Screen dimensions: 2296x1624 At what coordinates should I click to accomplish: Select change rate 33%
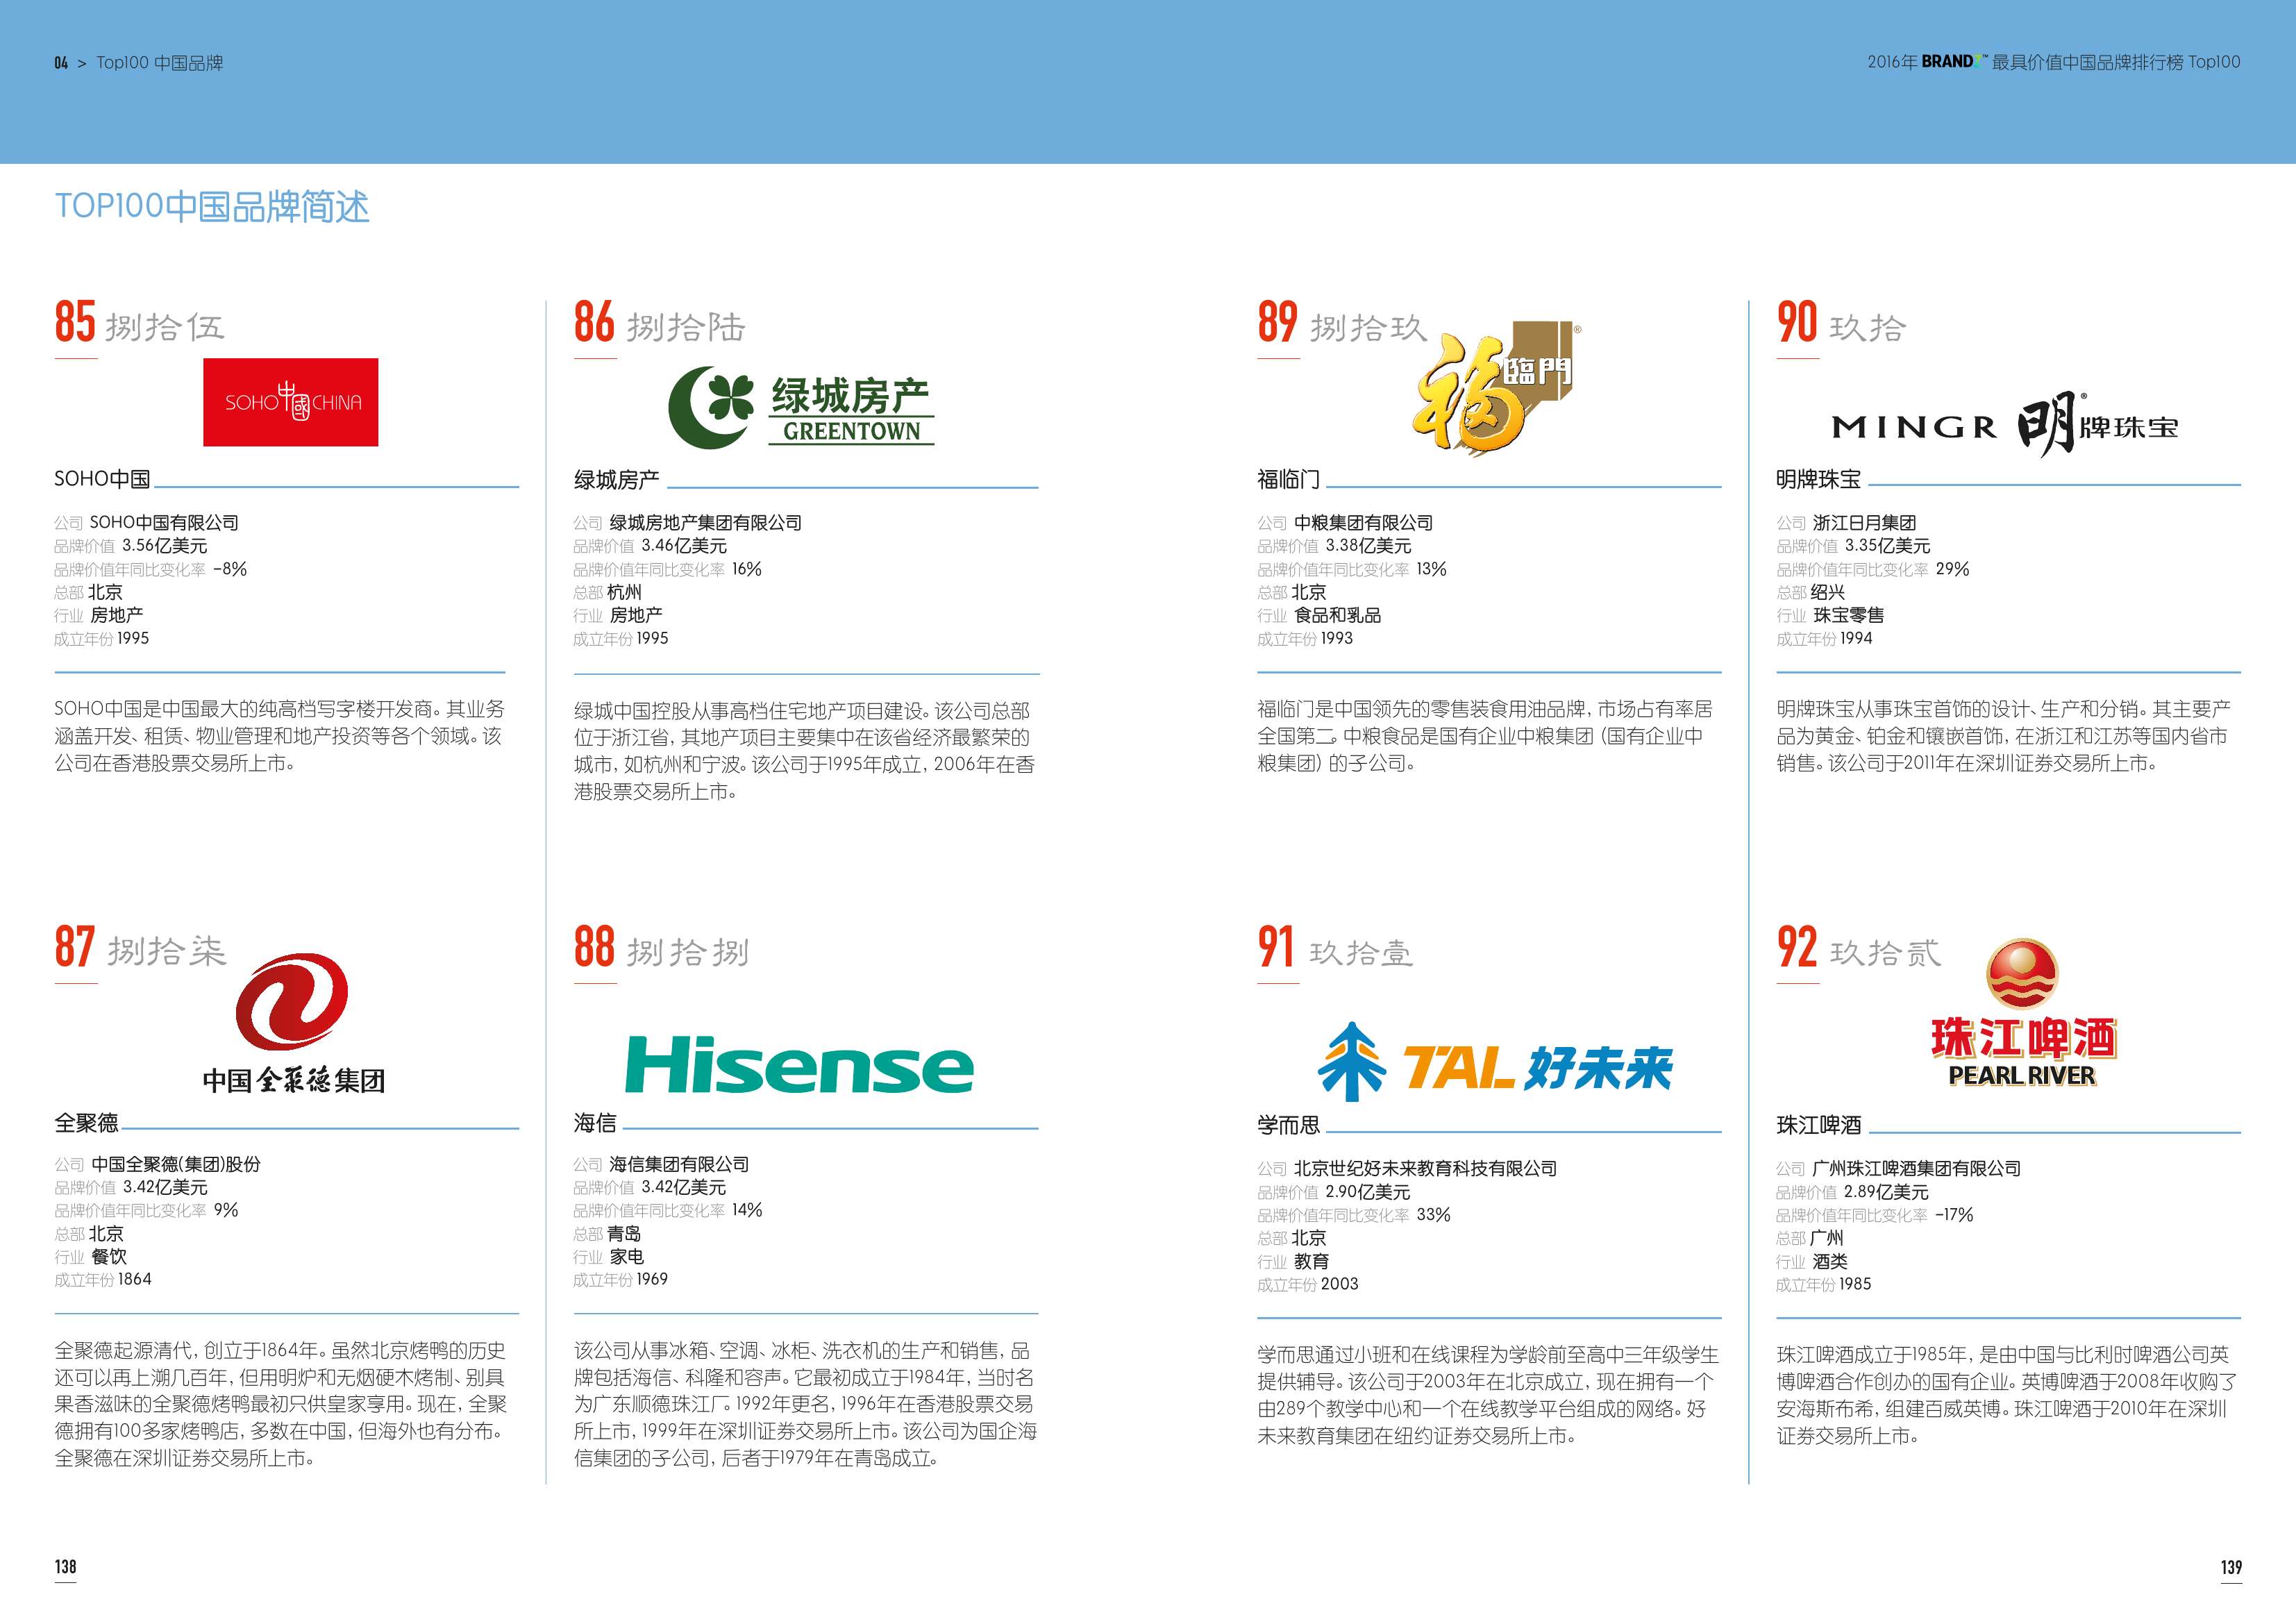pyautogui.click(x=1434, y=1215)
